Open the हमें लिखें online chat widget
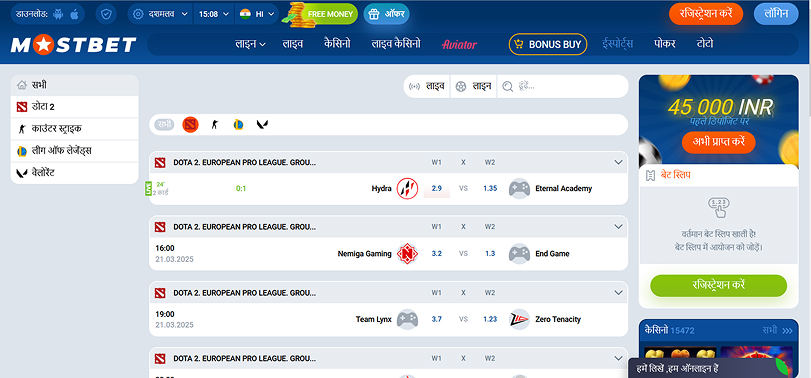811x378 pixels. (719, 369)
